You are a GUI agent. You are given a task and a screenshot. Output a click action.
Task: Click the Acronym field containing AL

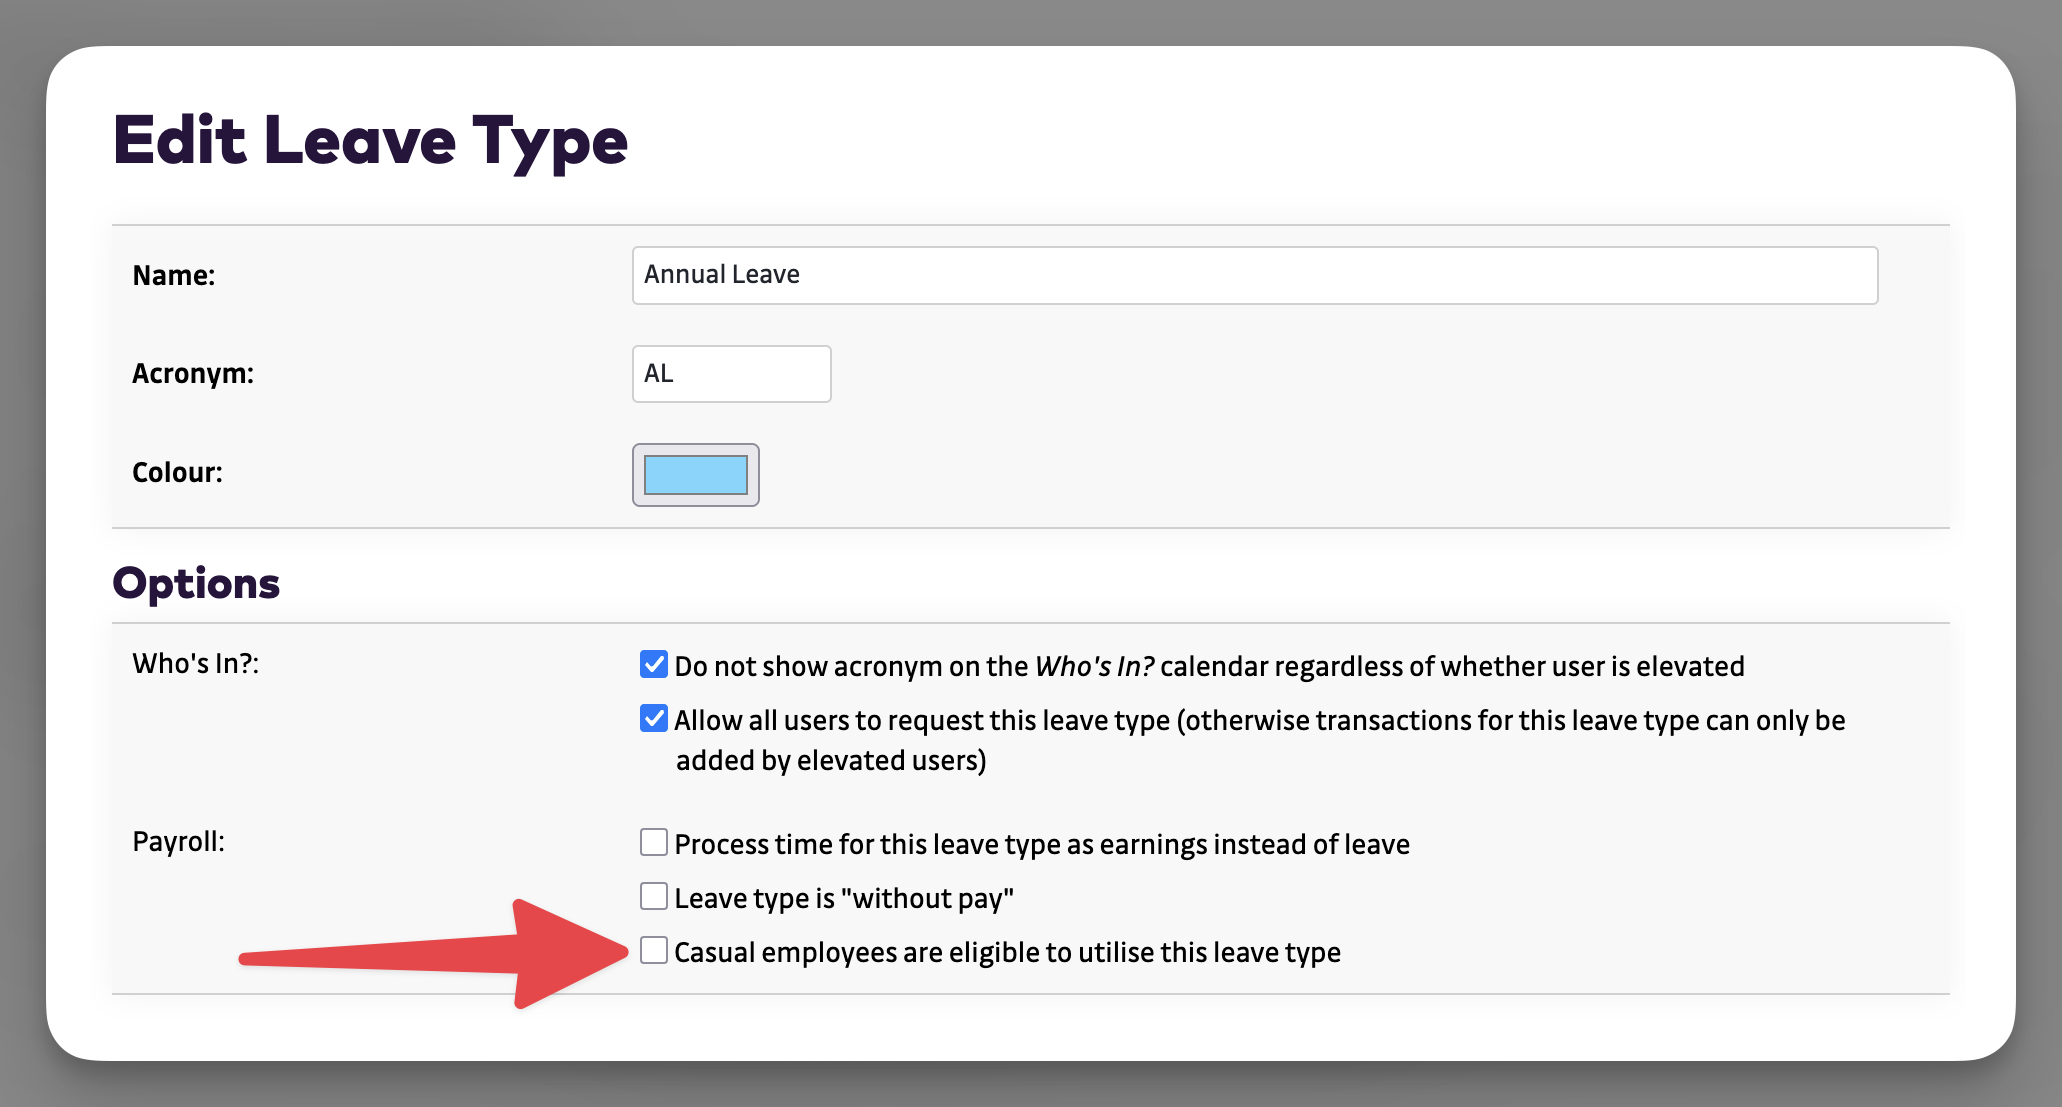click(x=731, y=373)
